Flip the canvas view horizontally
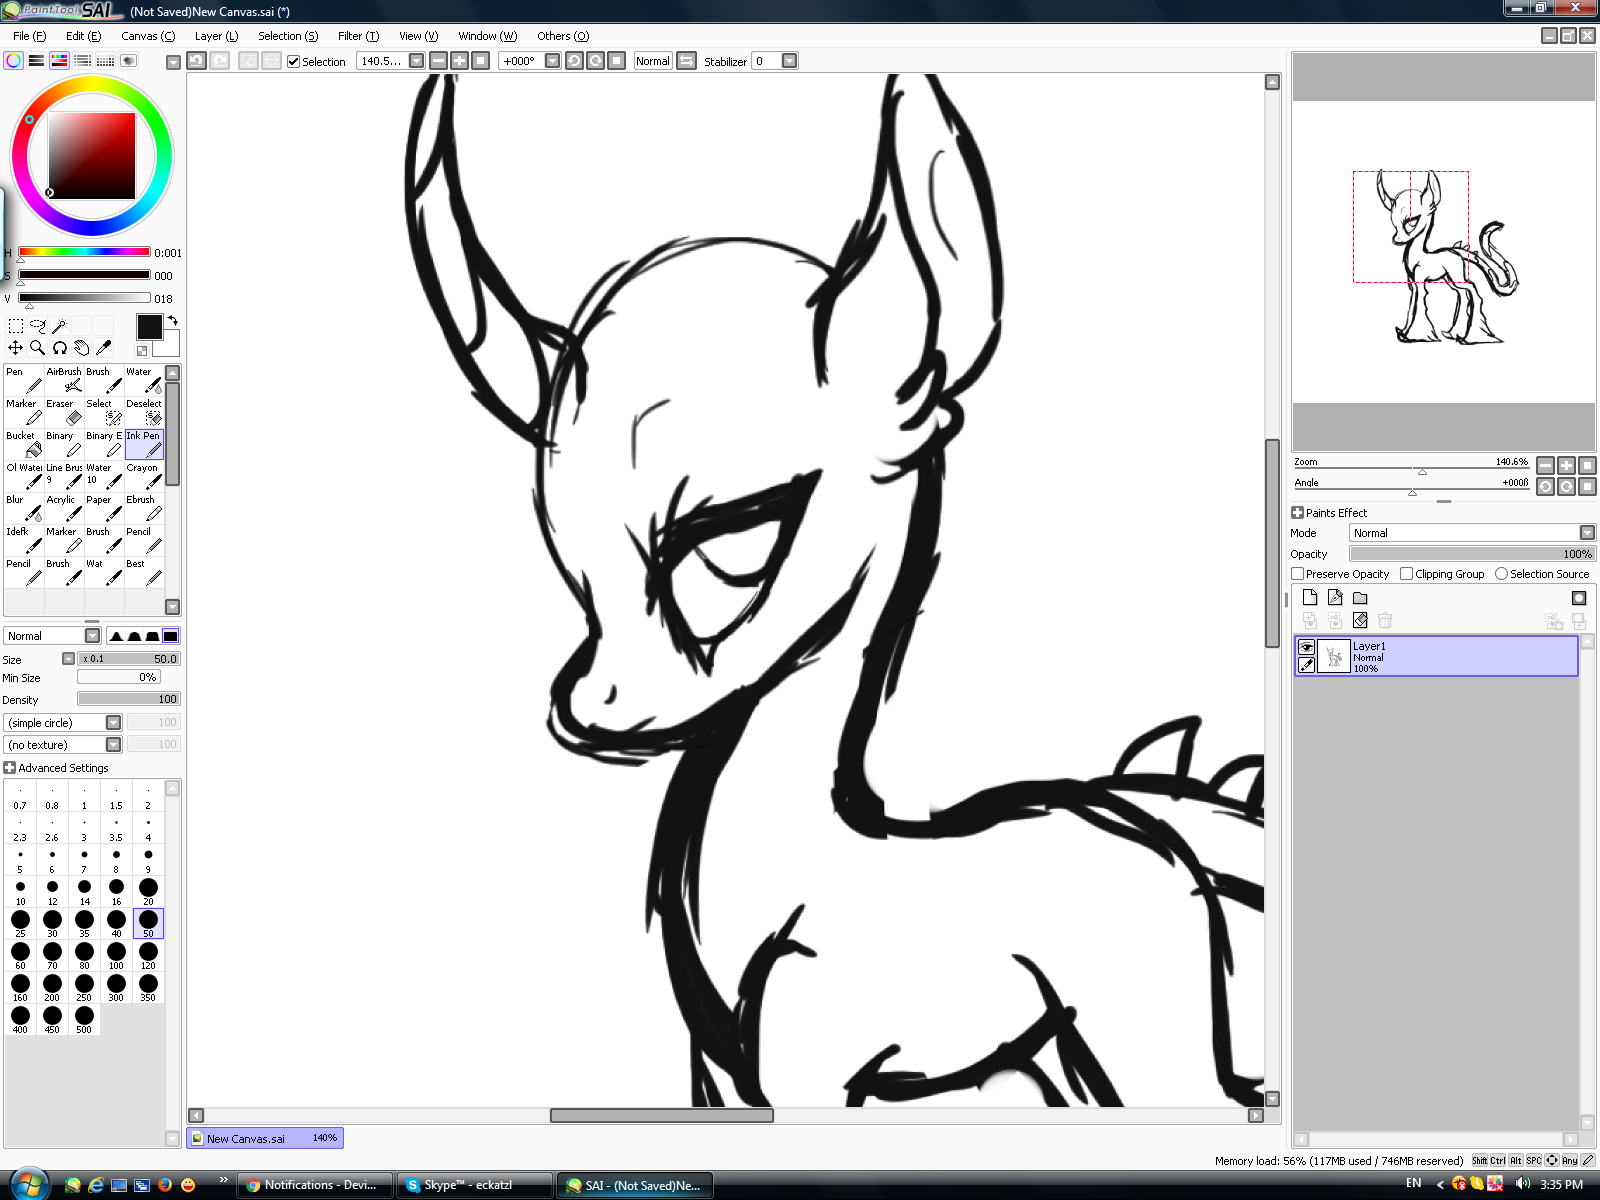The width and height of the screenshot is (1600, 1200). [686, 61]
